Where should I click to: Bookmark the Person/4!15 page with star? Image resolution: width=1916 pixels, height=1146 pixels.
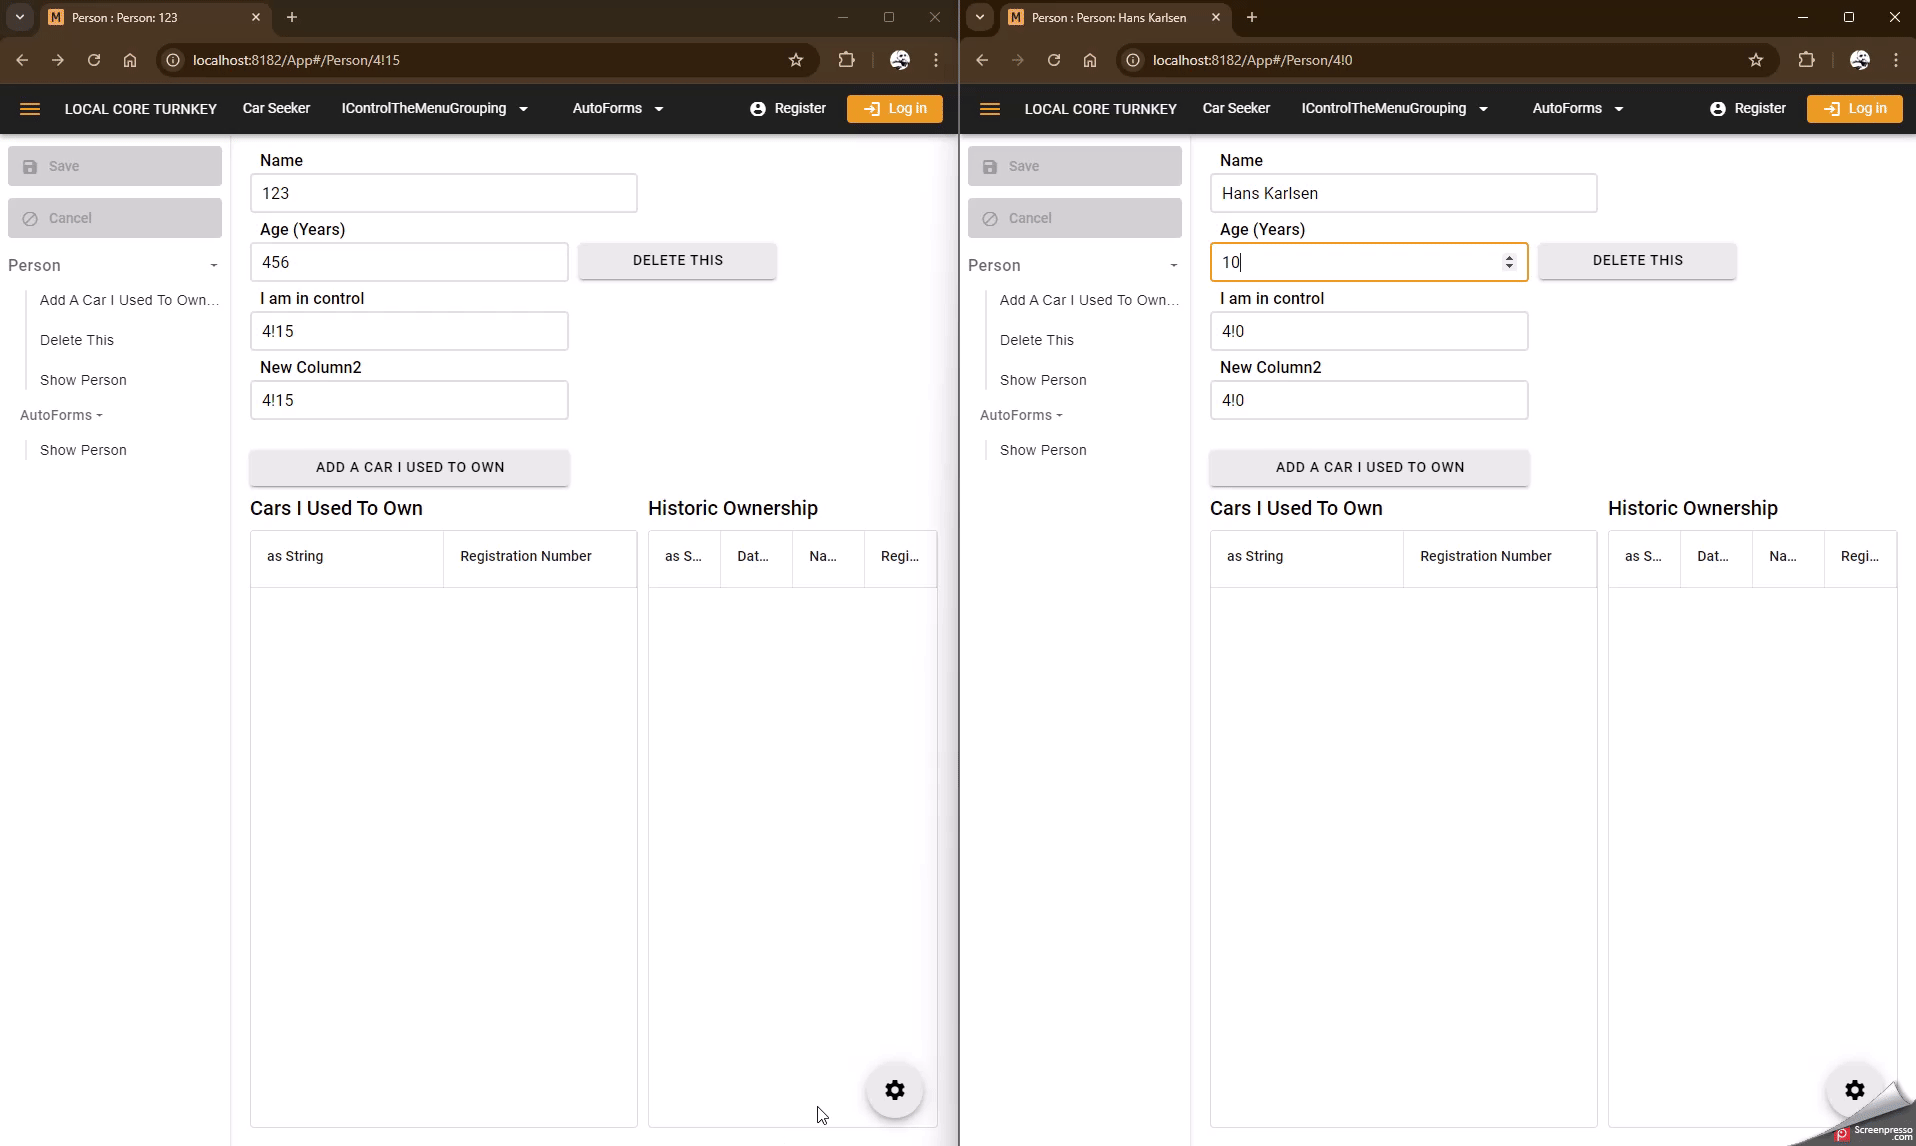click(x=796, y=60)
